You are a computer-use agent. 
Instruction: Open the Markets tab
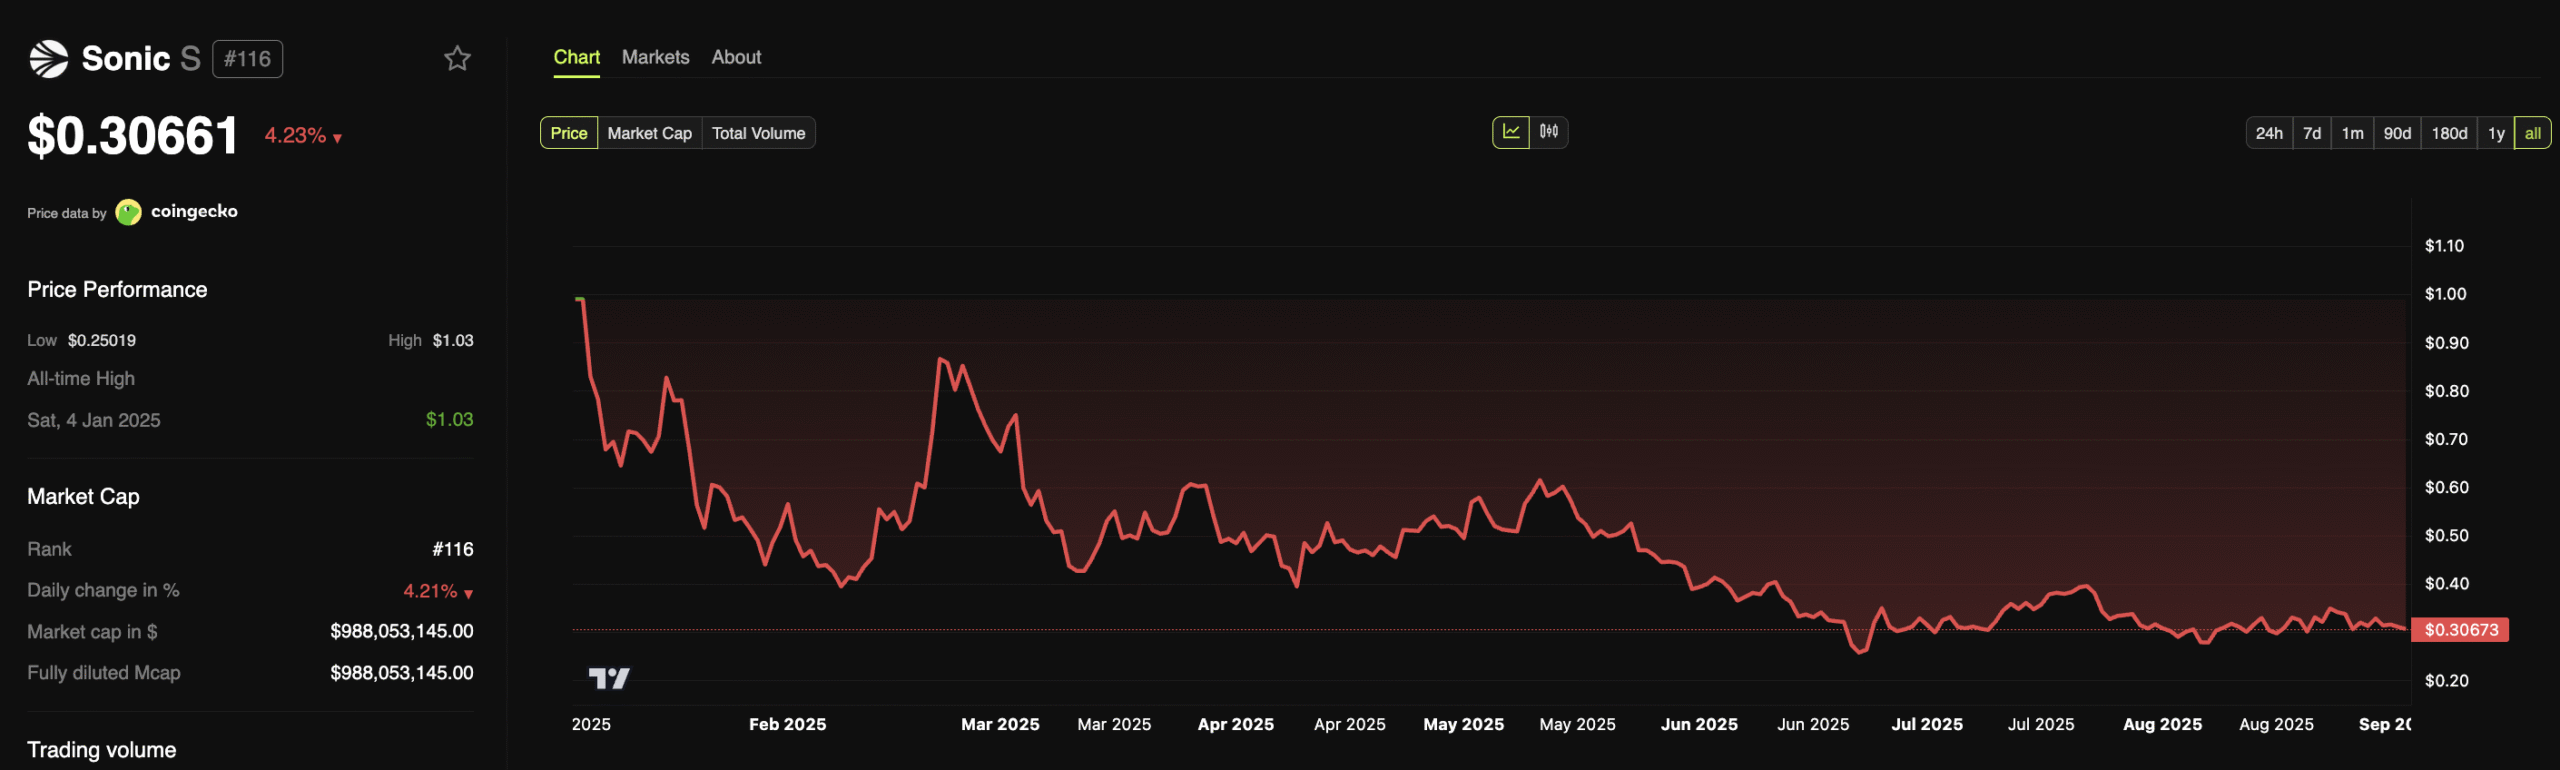[655, 57]
